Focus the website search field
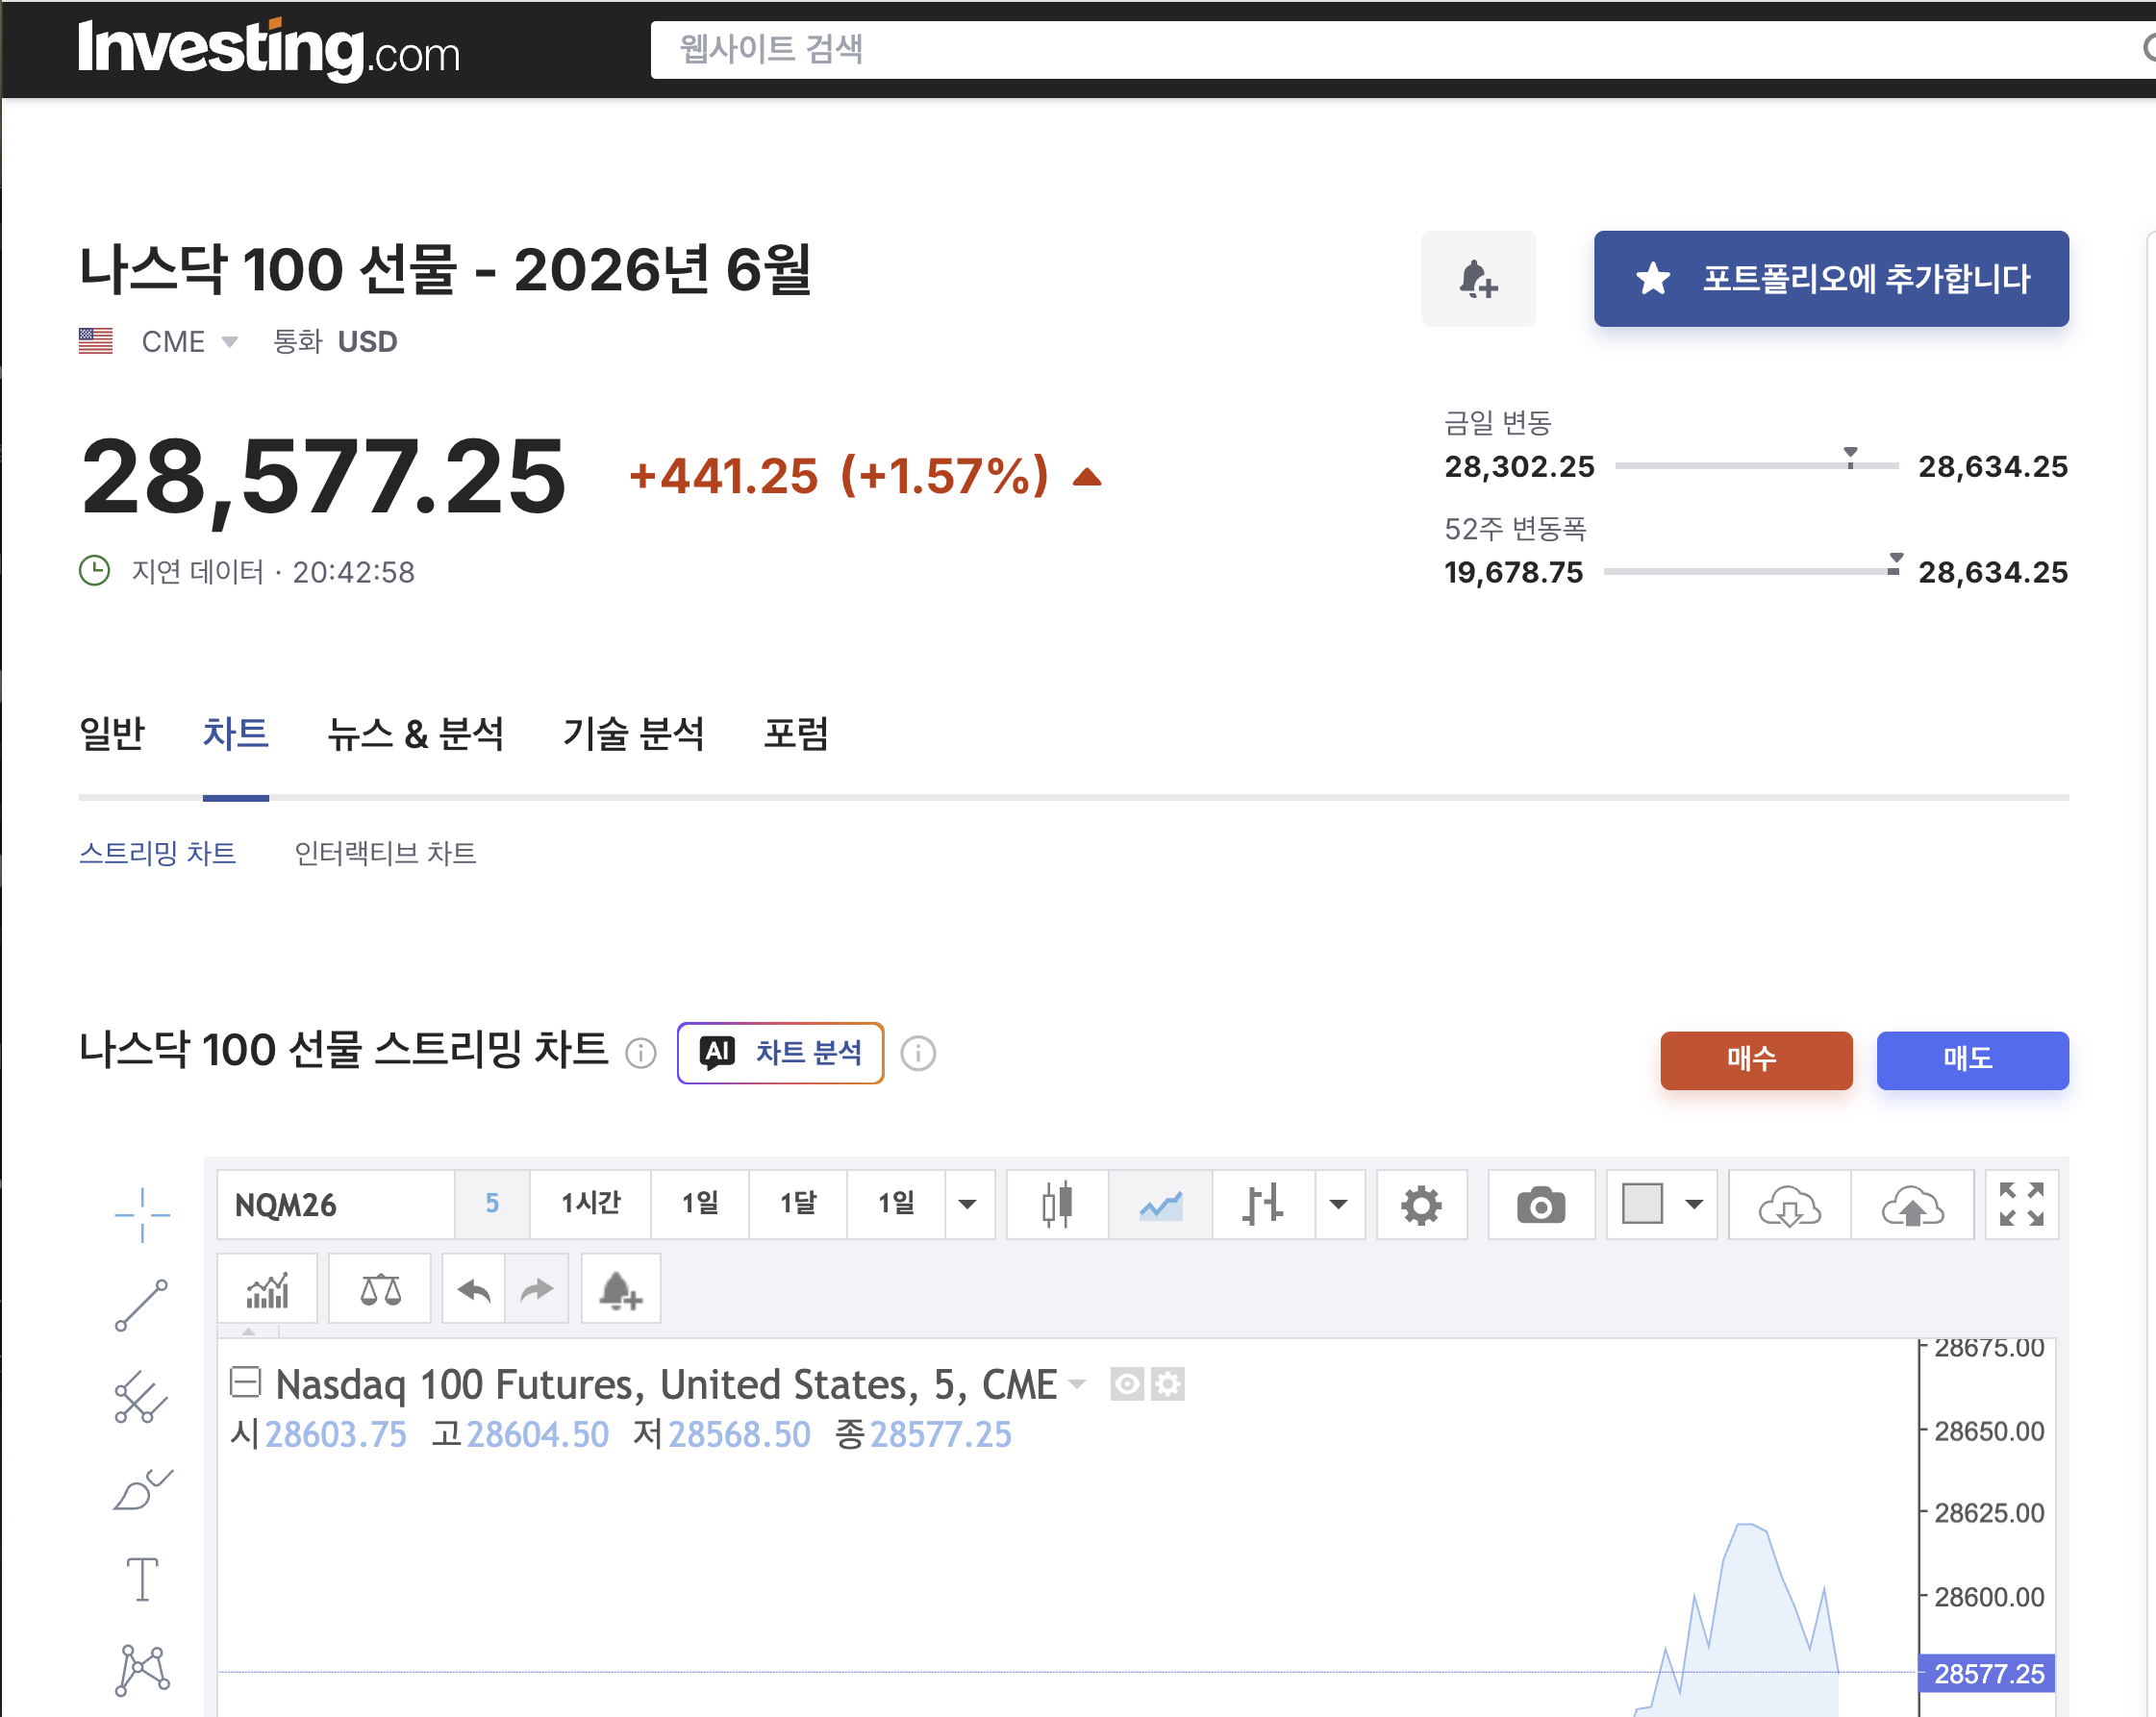This screenshot has height=1717, width=2156. 1400,49
